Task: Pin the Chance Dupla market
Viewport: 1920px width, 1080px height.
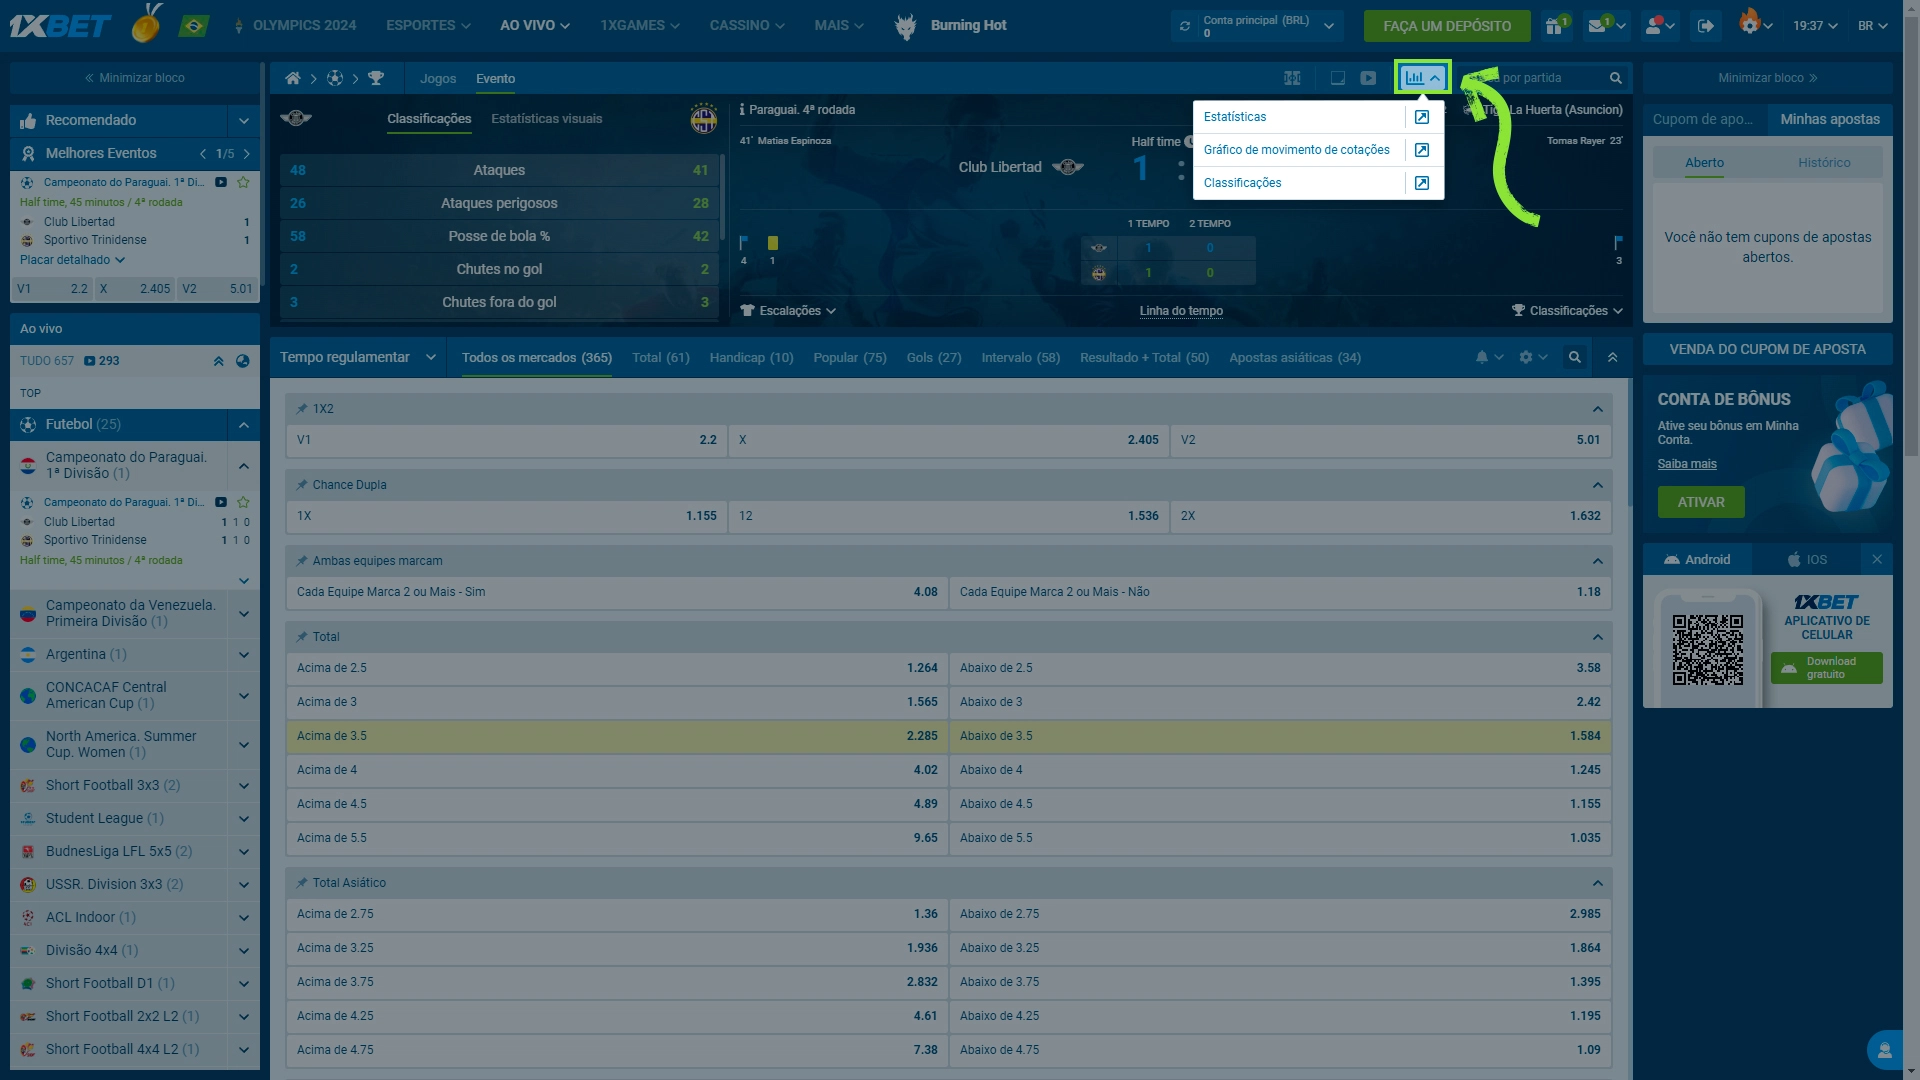Action: (301, 485)
